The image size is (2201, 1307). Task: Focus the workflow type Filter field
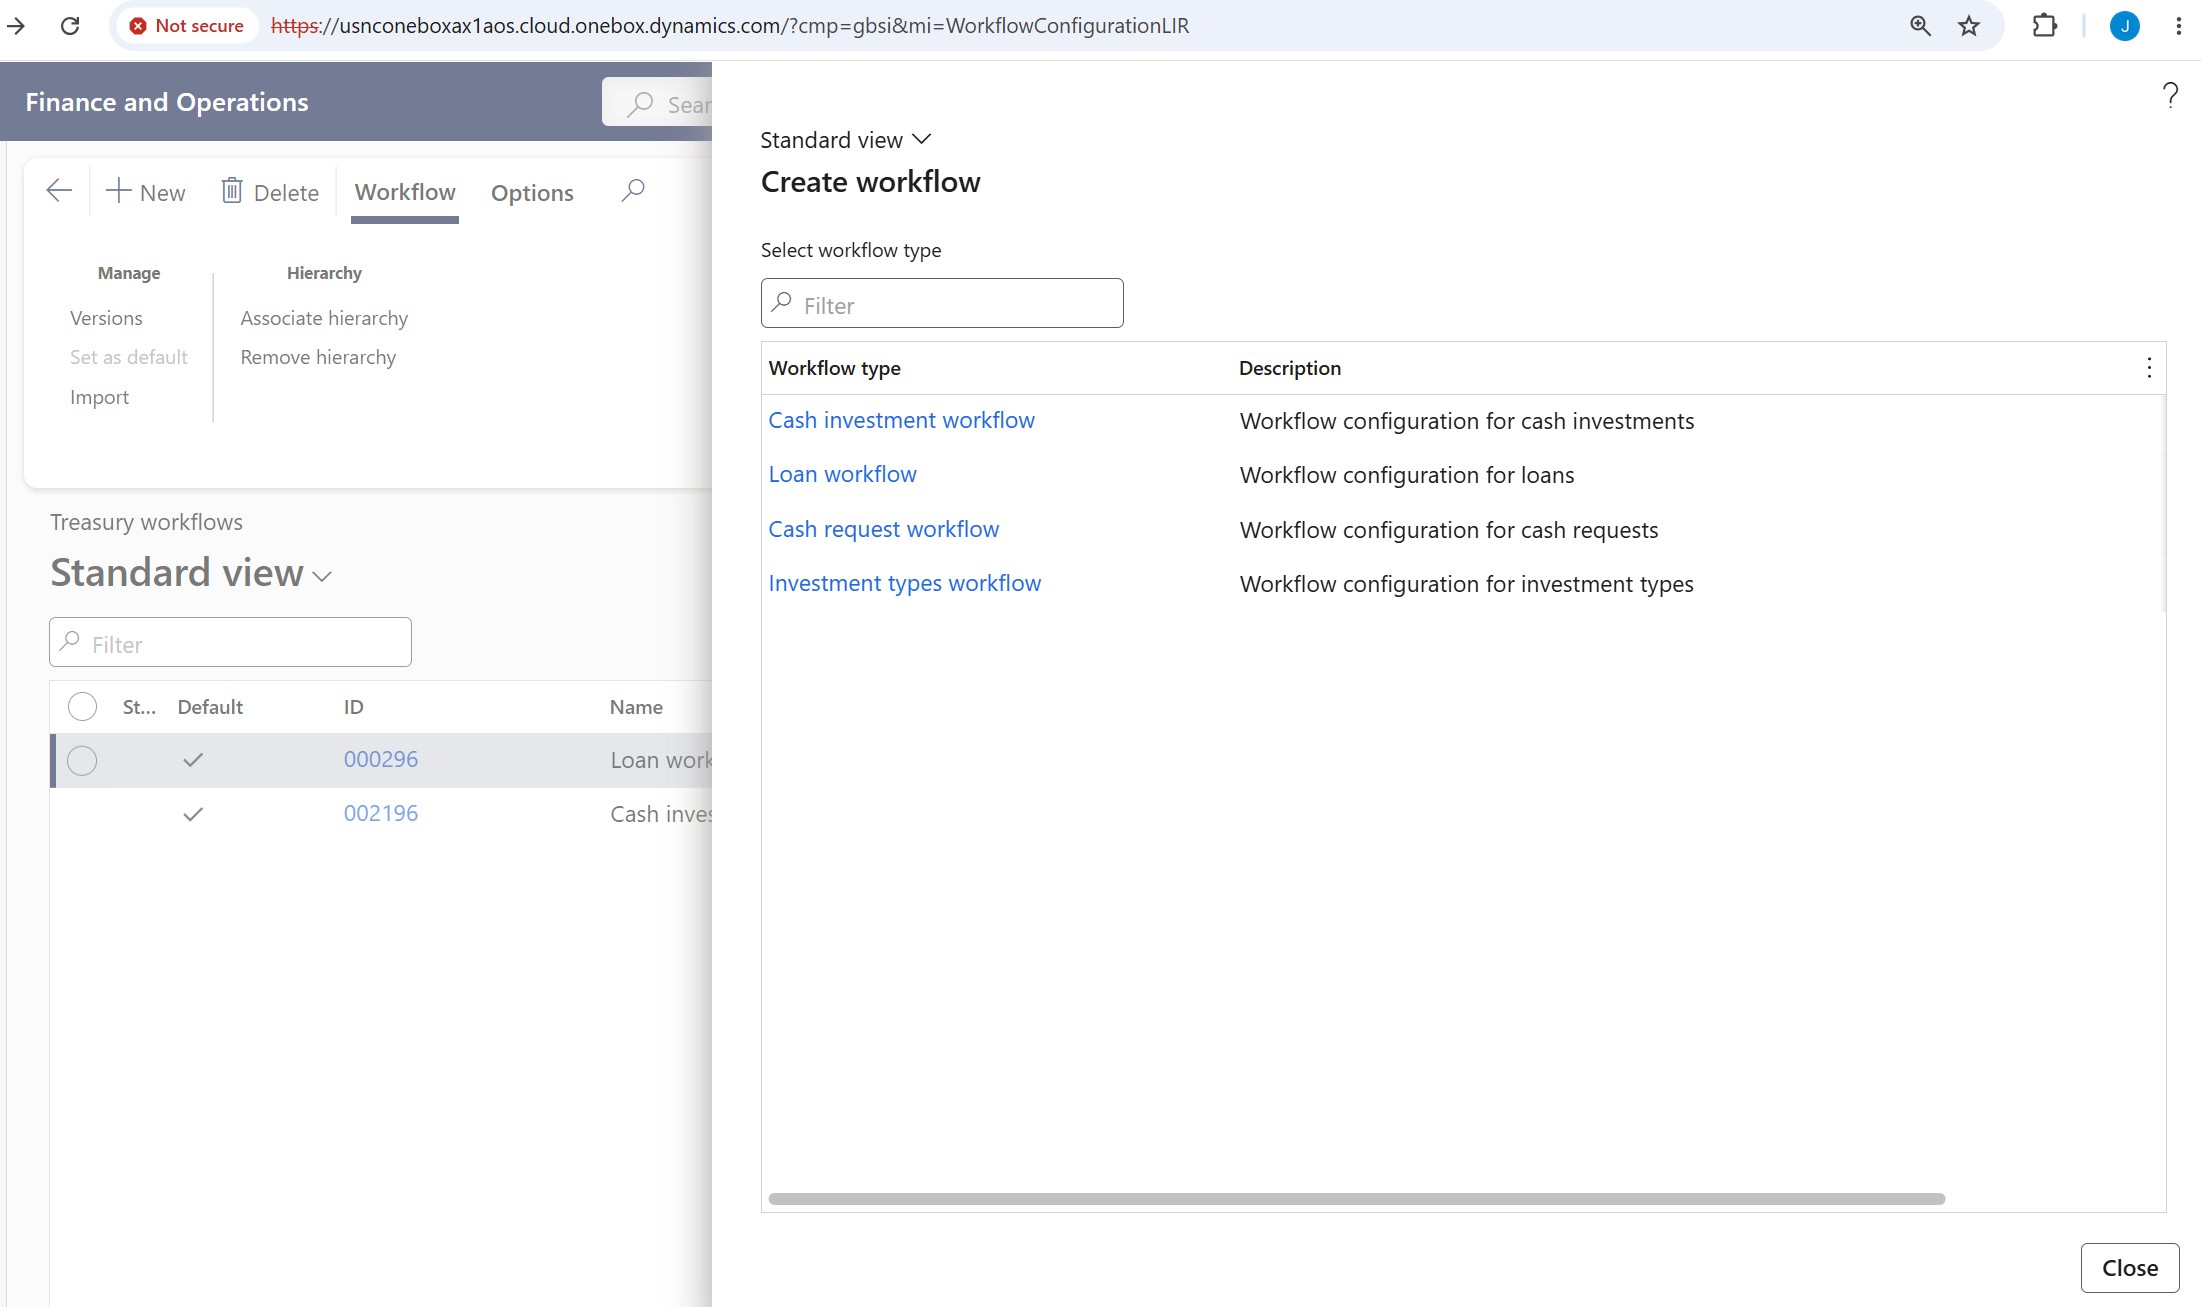click(942, 303)
